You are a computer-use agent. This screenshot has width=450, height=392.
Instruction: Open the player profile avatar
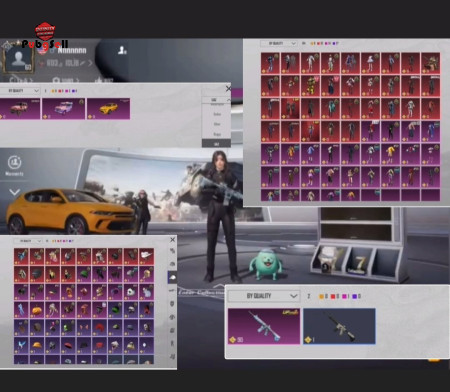click(x=18, y=59)
